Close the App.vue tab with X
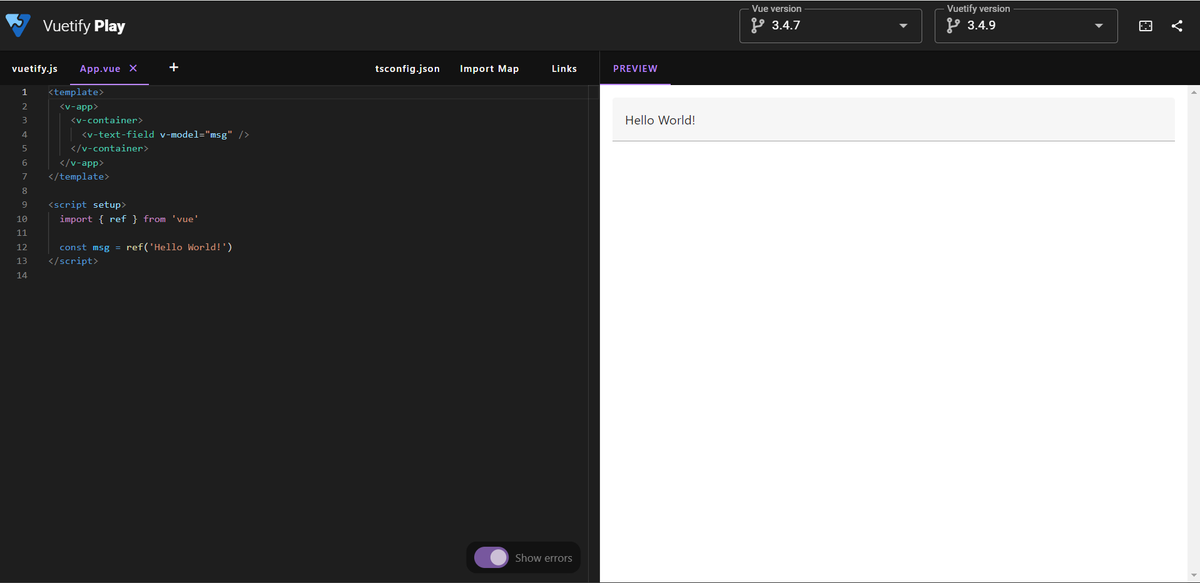1200x583 pixels. click(133, 68)
